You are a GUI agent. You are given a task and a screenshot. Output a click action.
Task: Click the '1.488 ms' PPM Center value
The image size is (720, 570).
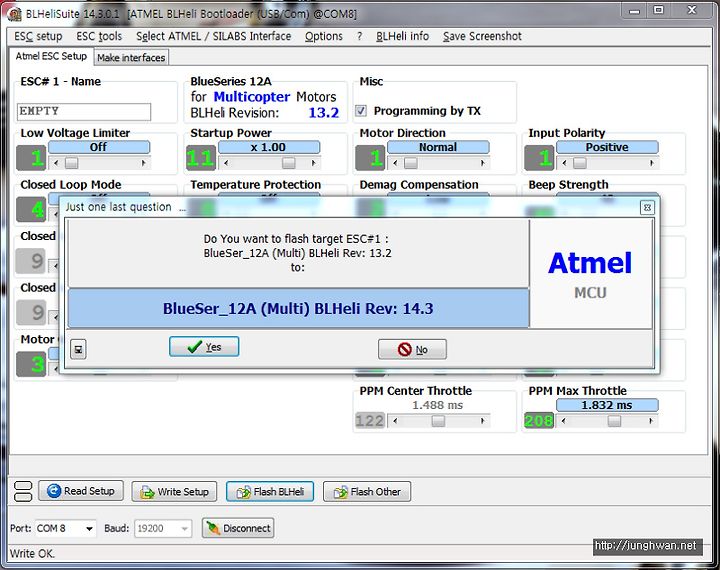pyautogui.click(x=437, y=405)
